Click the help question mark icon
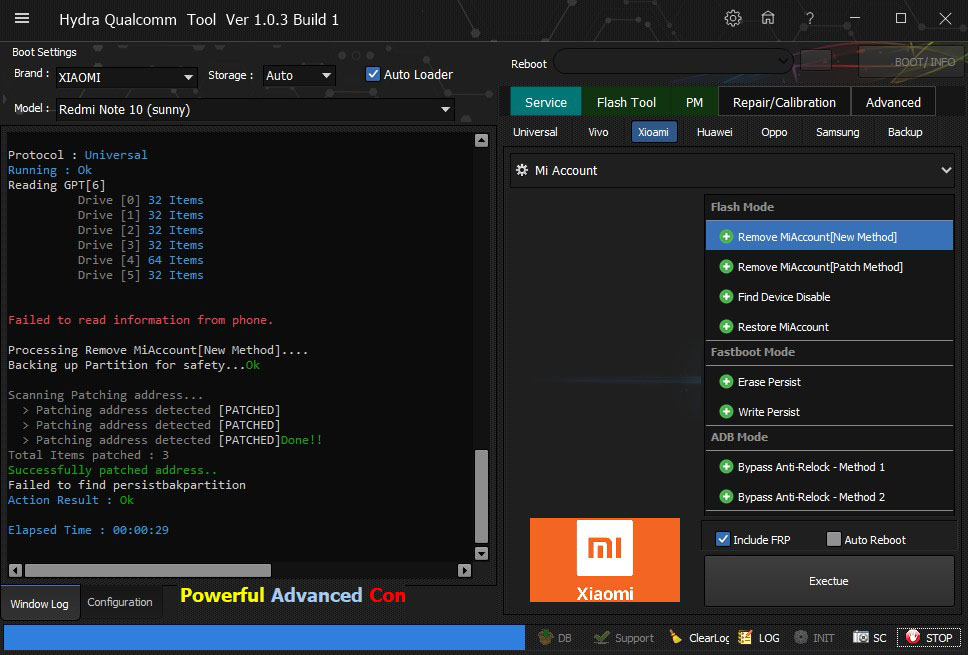Image resolution: width=968 pixels, height=655 pixels. [x=810, y=19]
